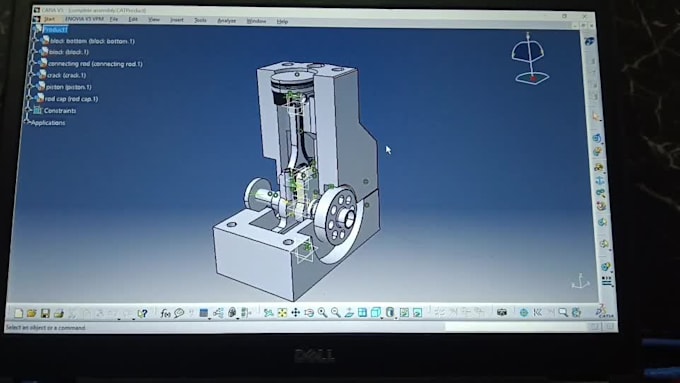The height and width of the screenshot is (383, 680).
Task: Fit all in view
Action: pyautogui.click(x=282, y=313)
